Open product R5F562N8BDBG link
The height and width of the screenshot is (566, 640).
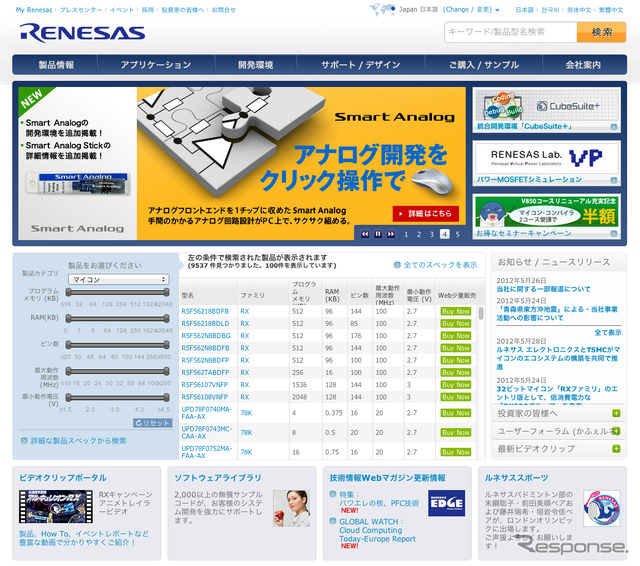point(206,336)
